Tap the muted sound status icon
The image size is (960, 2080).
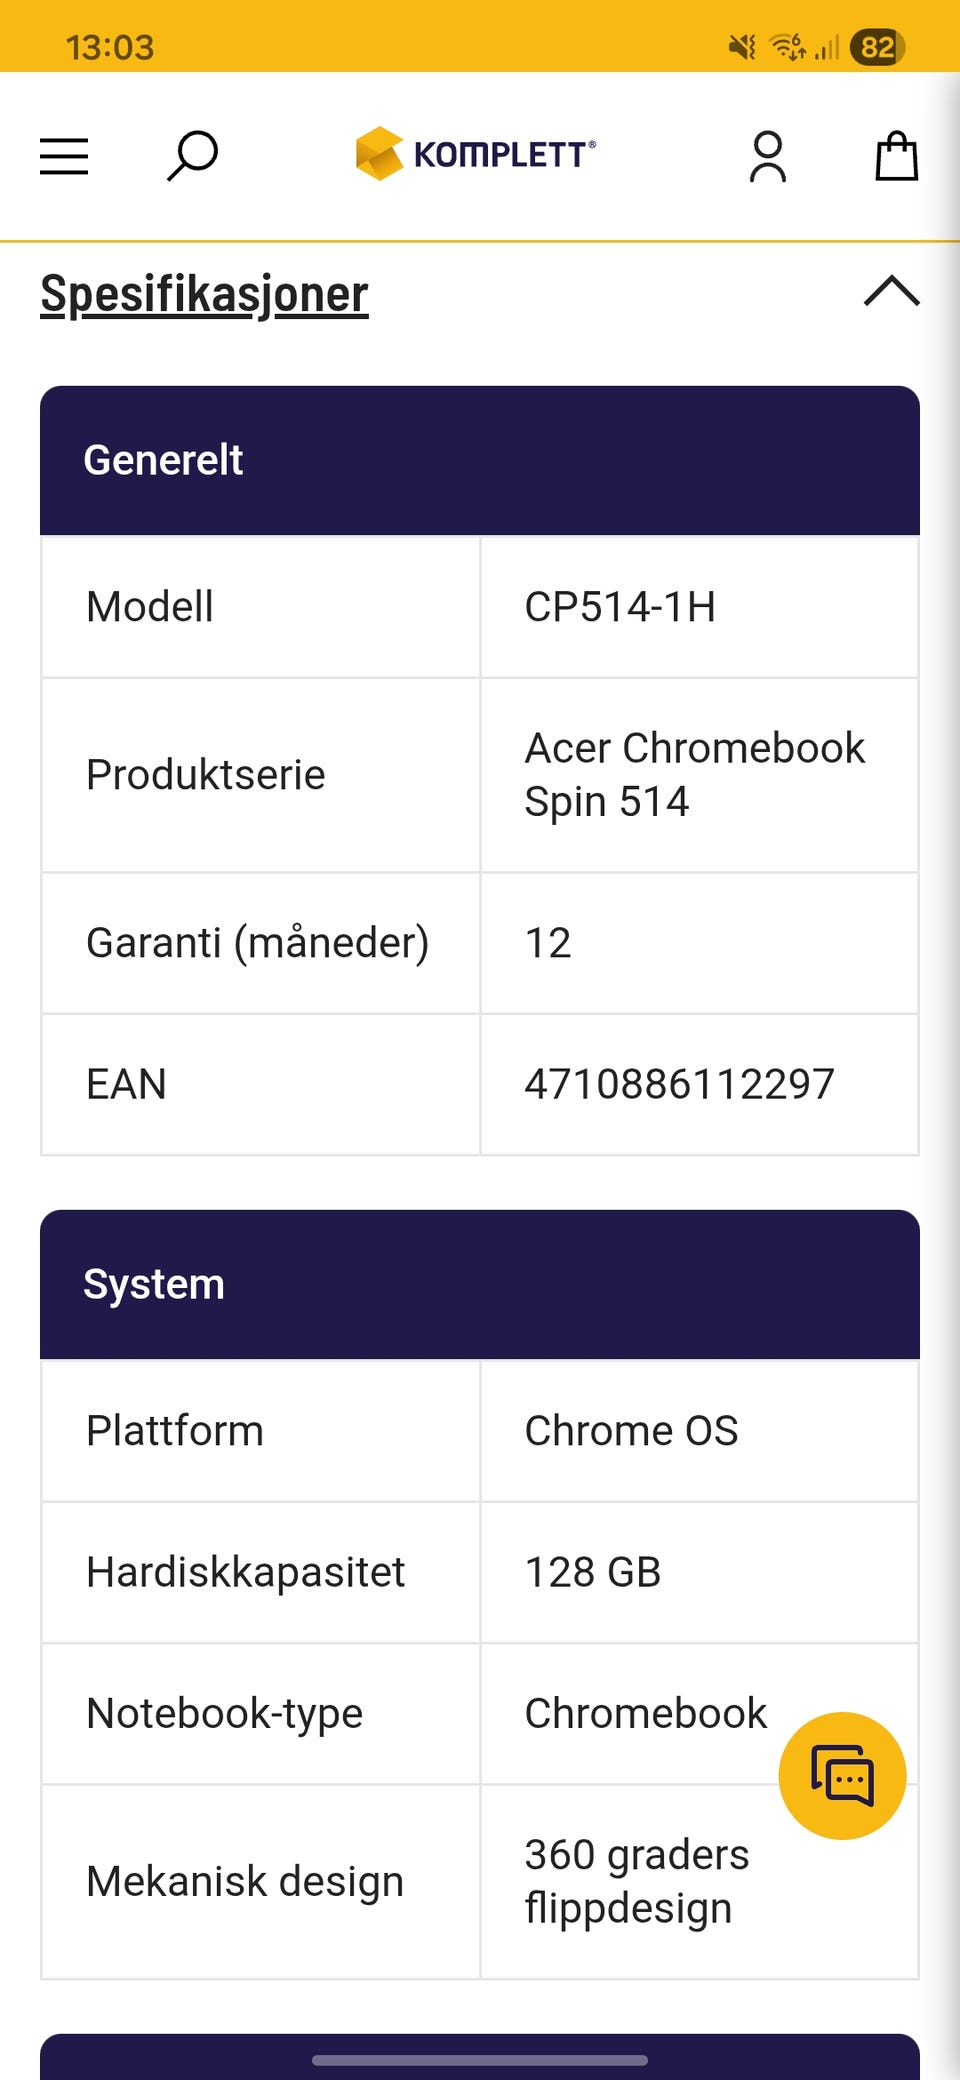click(x=742, y=46)
